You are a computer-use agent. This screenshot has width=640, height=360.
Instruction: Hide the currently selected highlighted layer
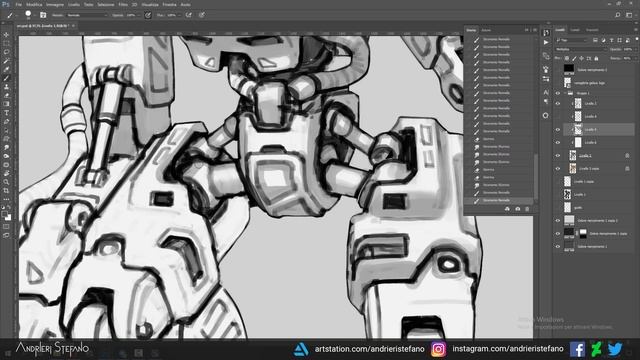pos(558,129)
